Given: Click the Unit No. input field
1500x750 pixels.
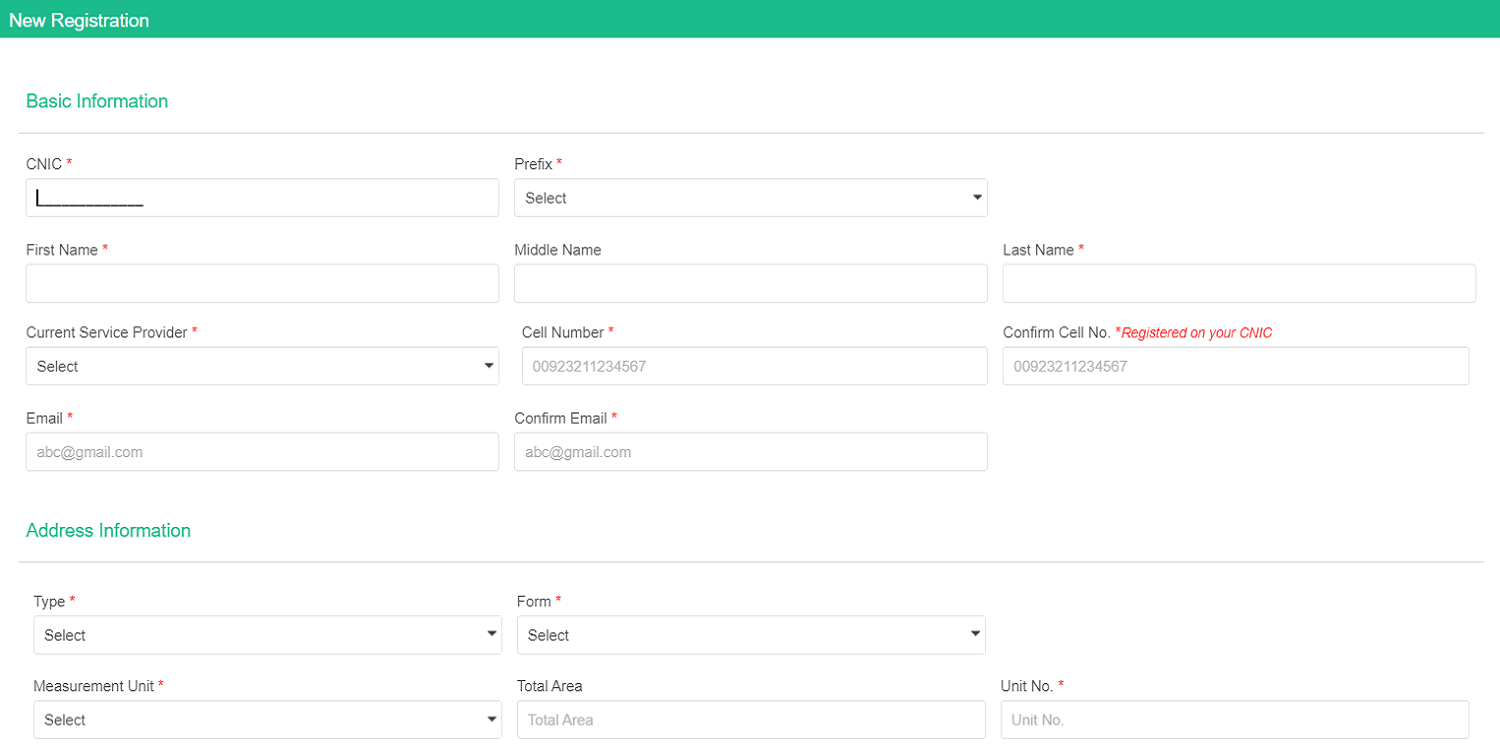Looking at the screenshot, I should [x=1234, y=720].
